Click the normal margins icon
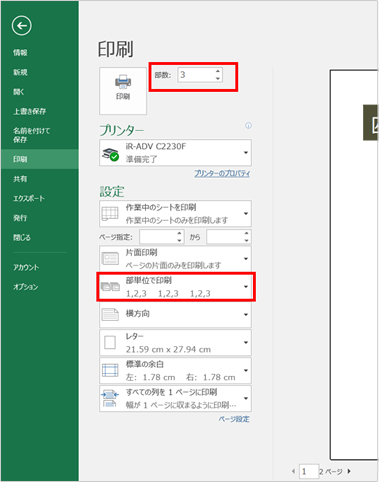The width and height of the screenshot is (379, 482). pos(110,370)
